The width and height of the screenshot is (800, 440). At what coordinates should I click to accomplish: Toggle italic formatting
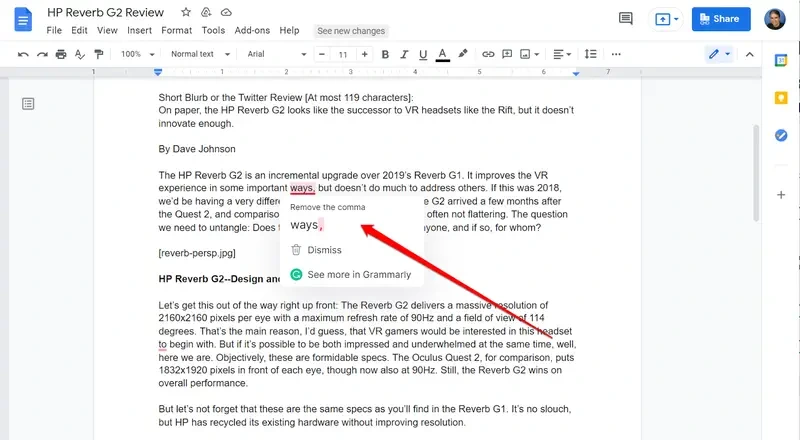(404, 54)
